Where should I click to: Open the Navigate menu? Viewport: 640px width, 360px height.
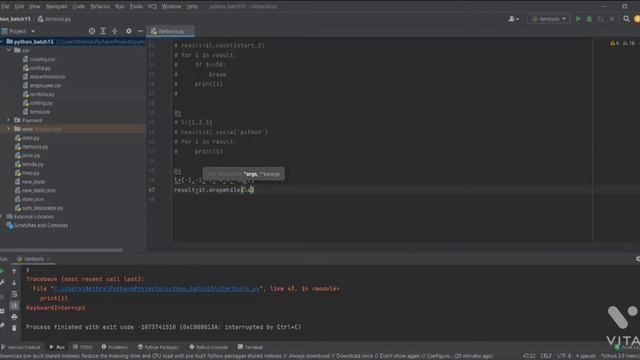click(56, 7)
